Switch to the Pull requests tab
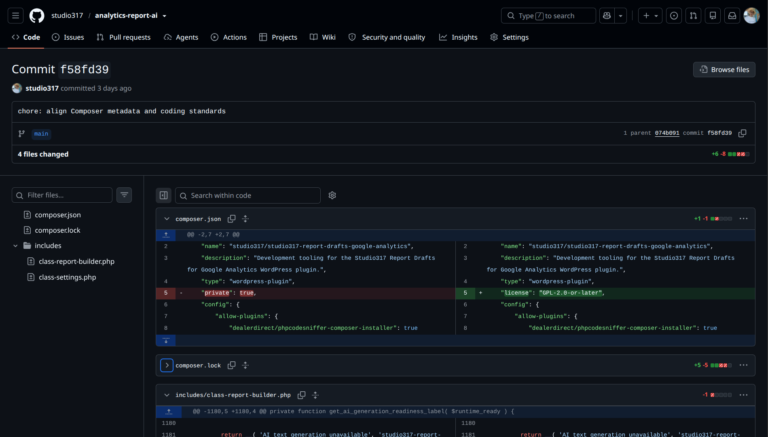Viewport: 768px width, 437px height. pyautogui.click(x=123, y=37)
